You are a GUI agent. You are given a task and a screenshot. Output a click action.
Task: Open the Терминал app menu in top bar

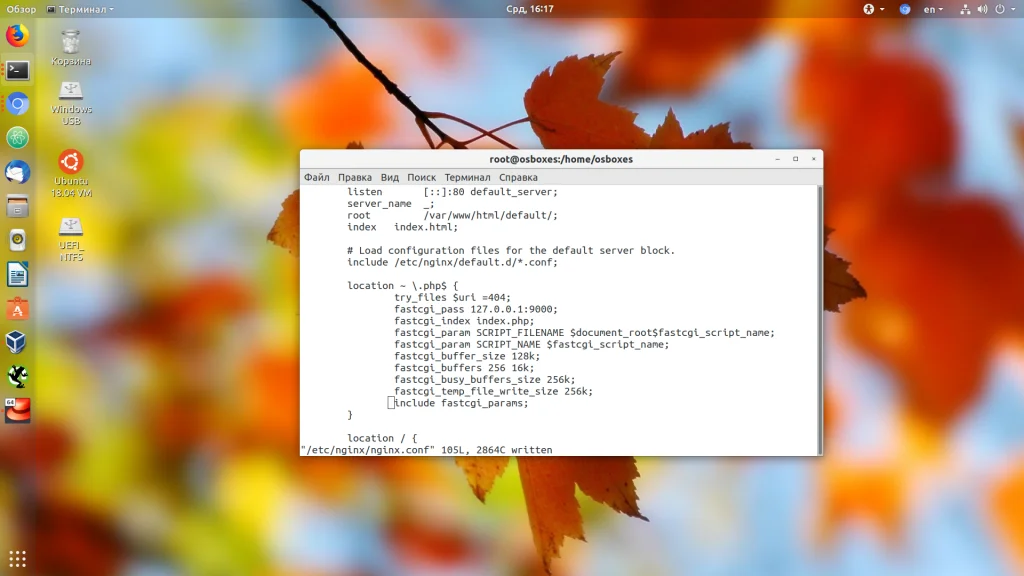[x=80, y=9]
